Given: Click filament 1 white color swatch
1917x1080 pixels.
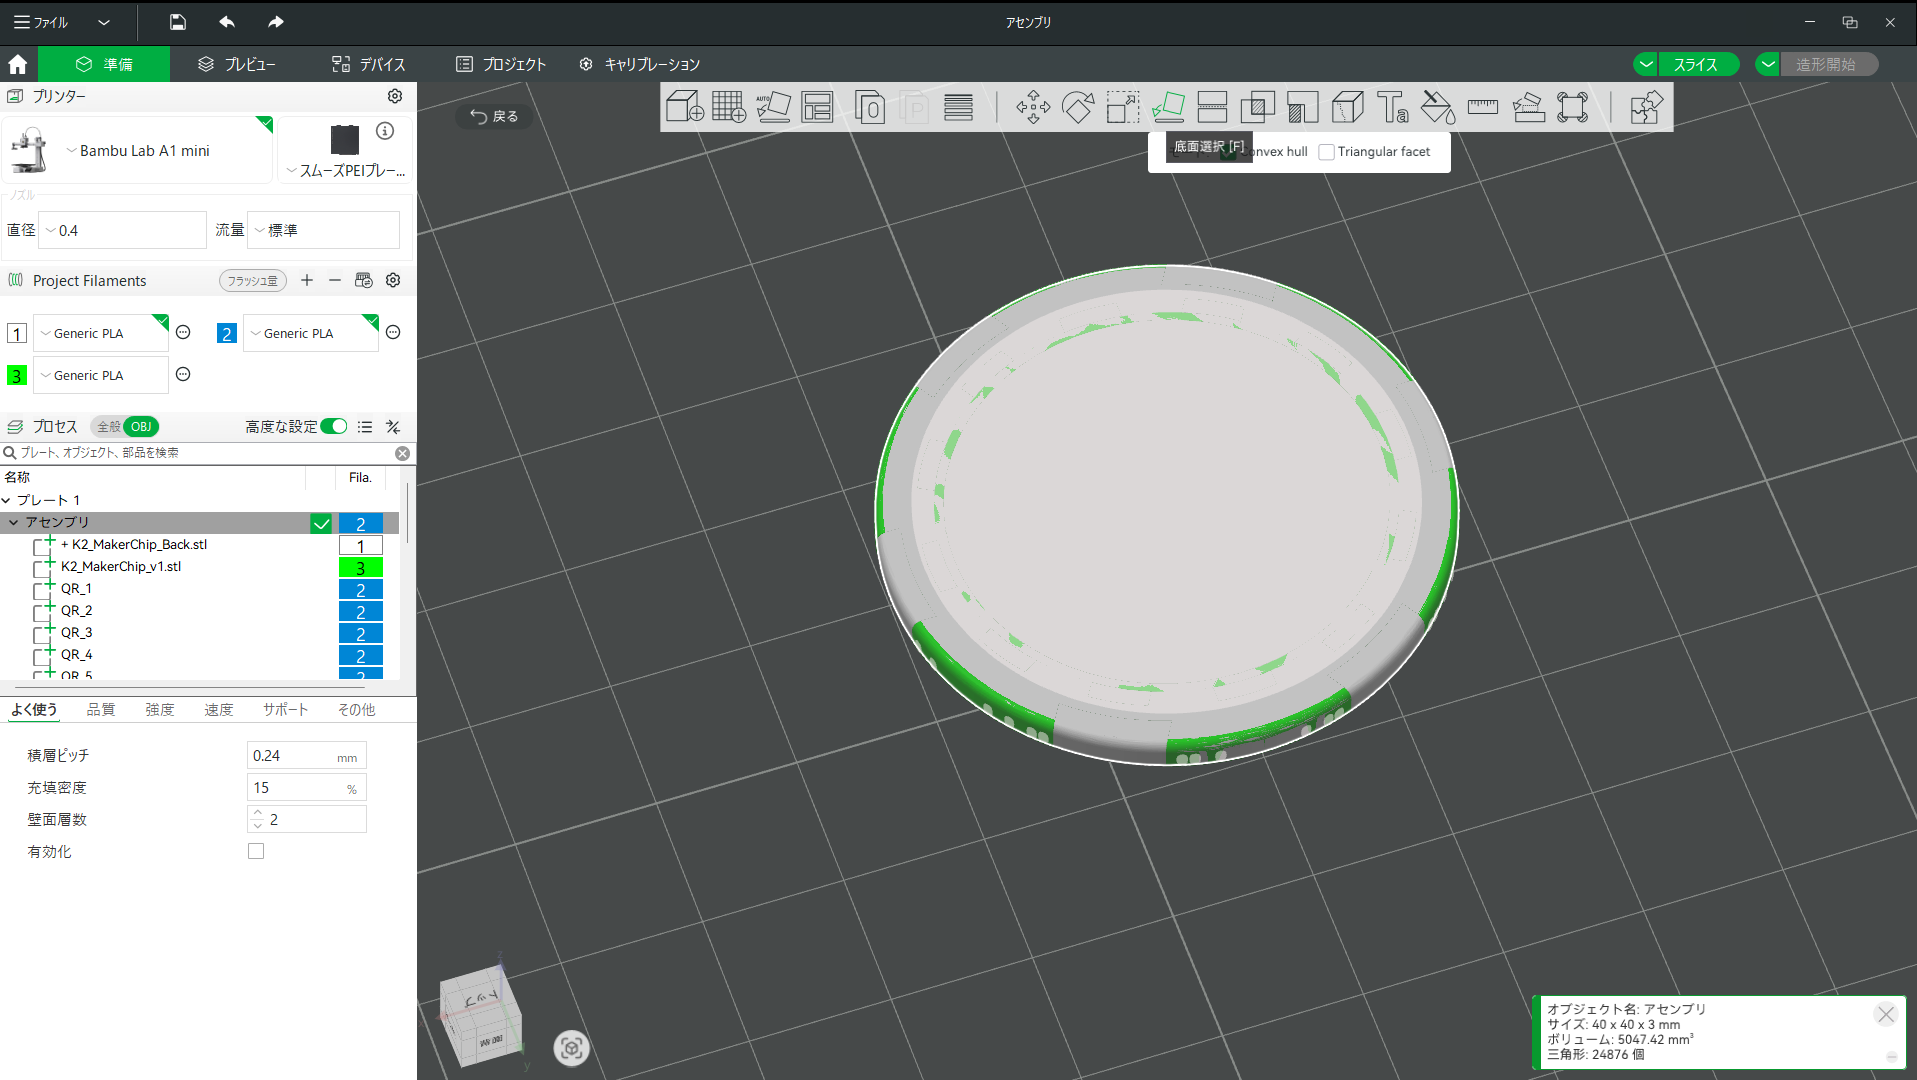Looking at the screenshot, I should (17, 333).
